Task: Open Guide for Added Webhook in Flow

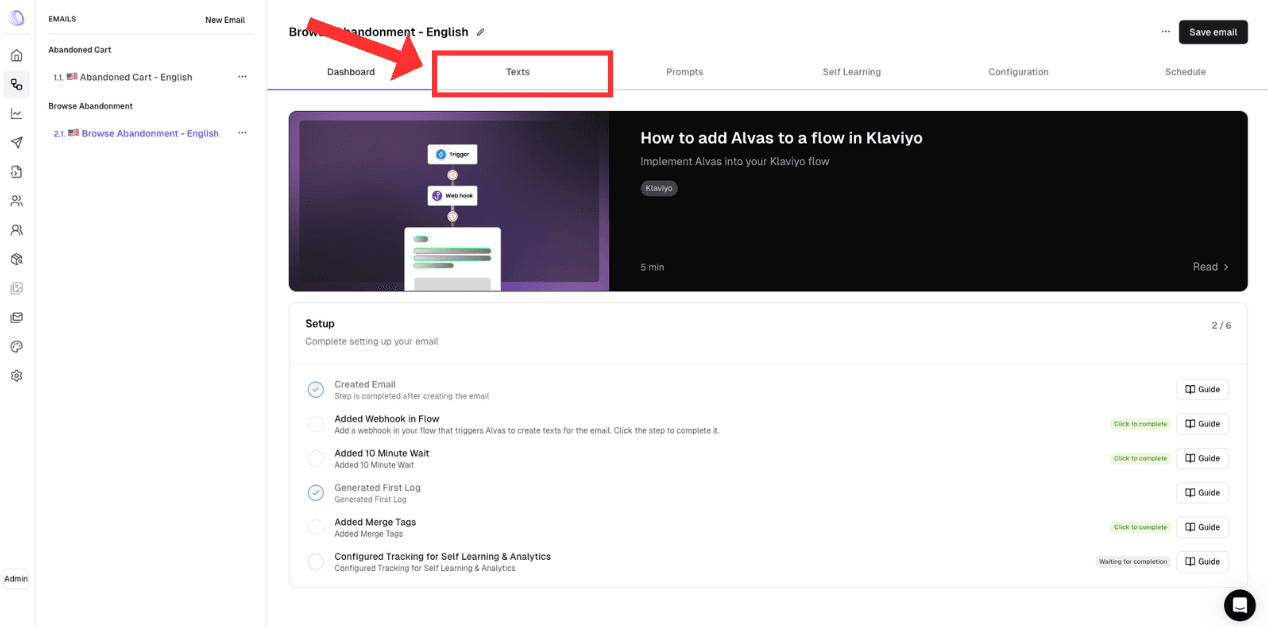Action: [1202, 424]
